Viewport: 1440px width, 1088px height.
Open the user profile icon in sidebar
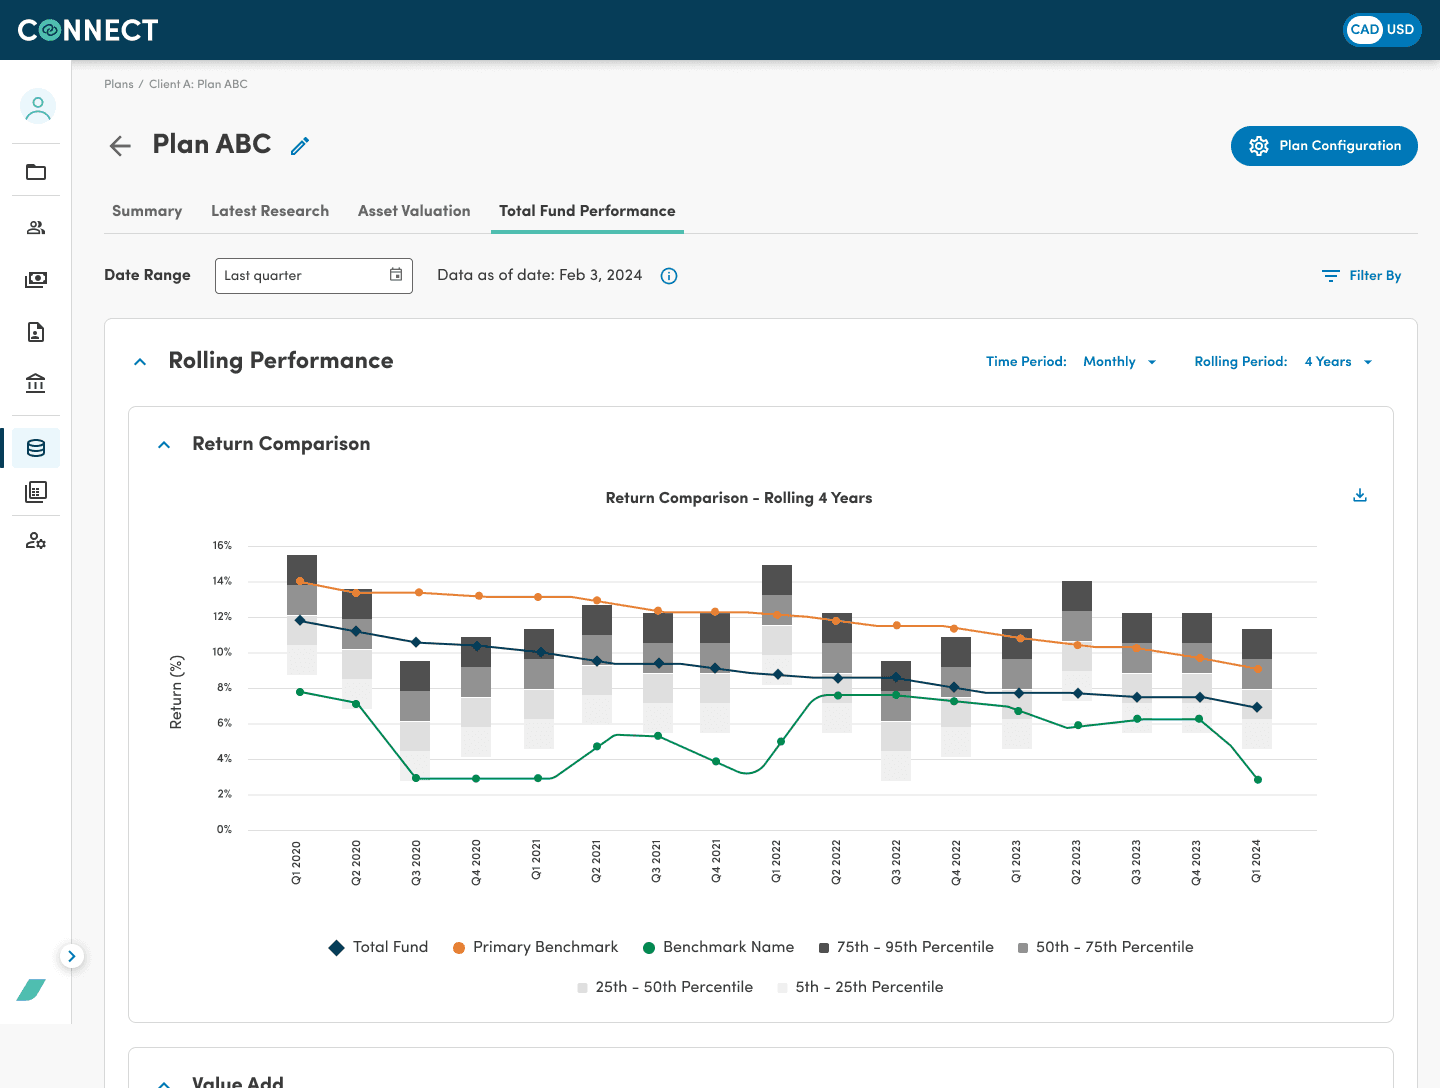coord(37,106)
